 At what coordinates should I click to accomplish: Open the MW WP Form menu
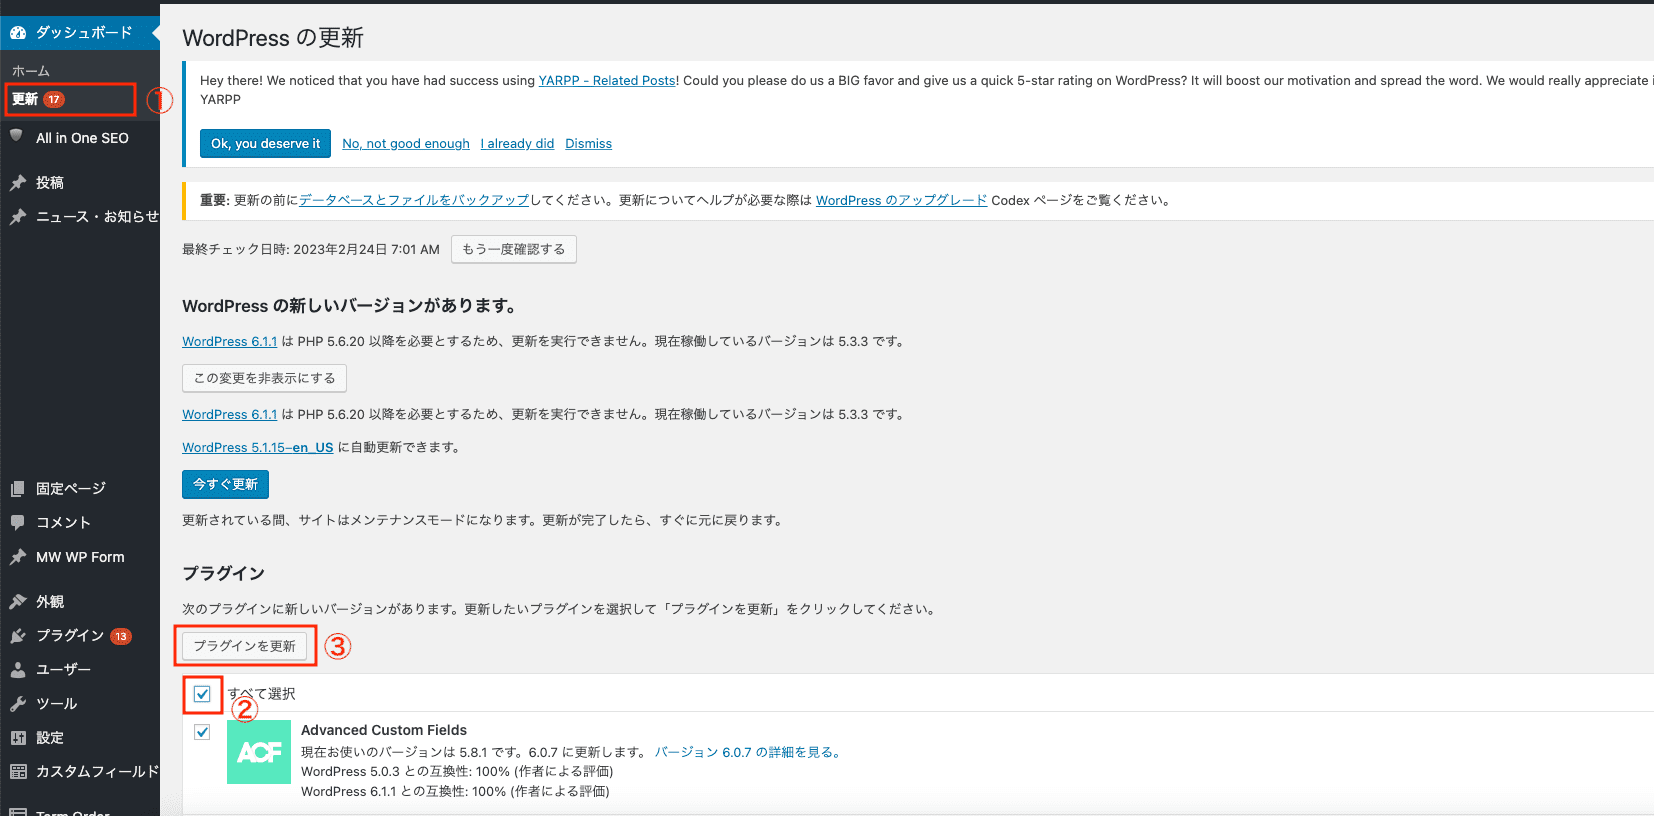coord(80,557)
